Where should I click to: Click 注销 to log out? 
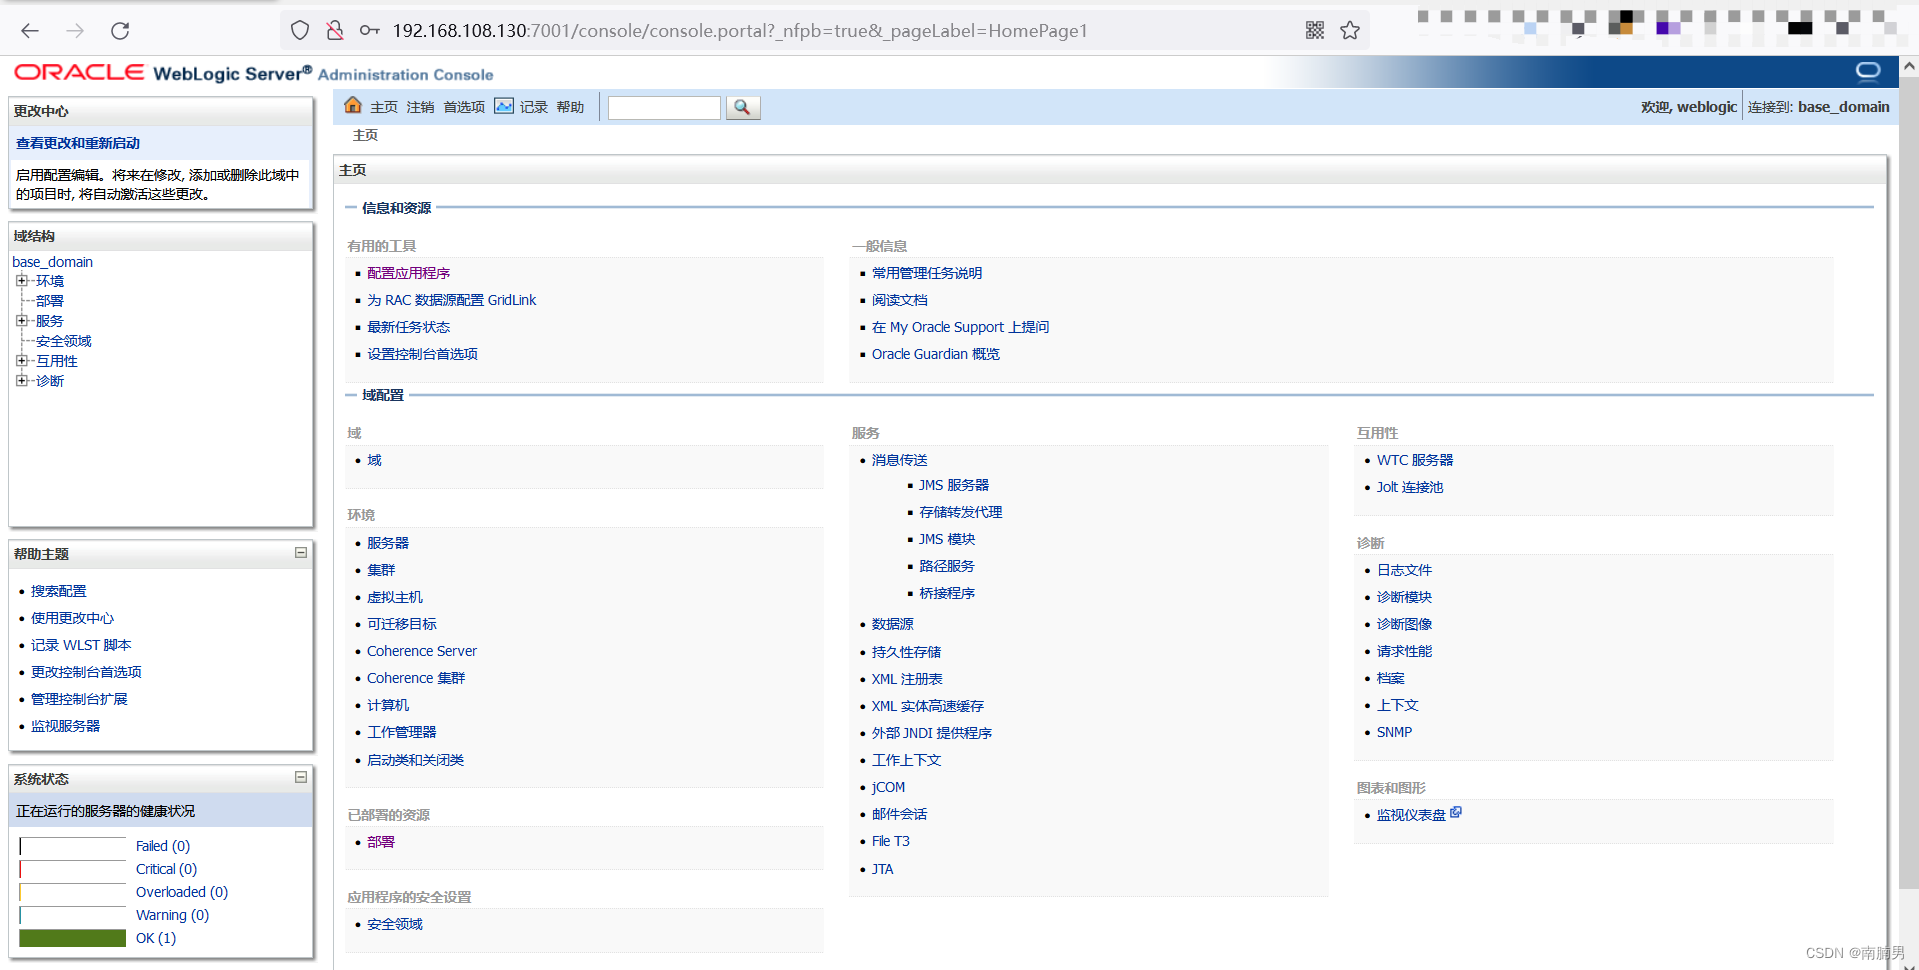click(x=420, y=107)
